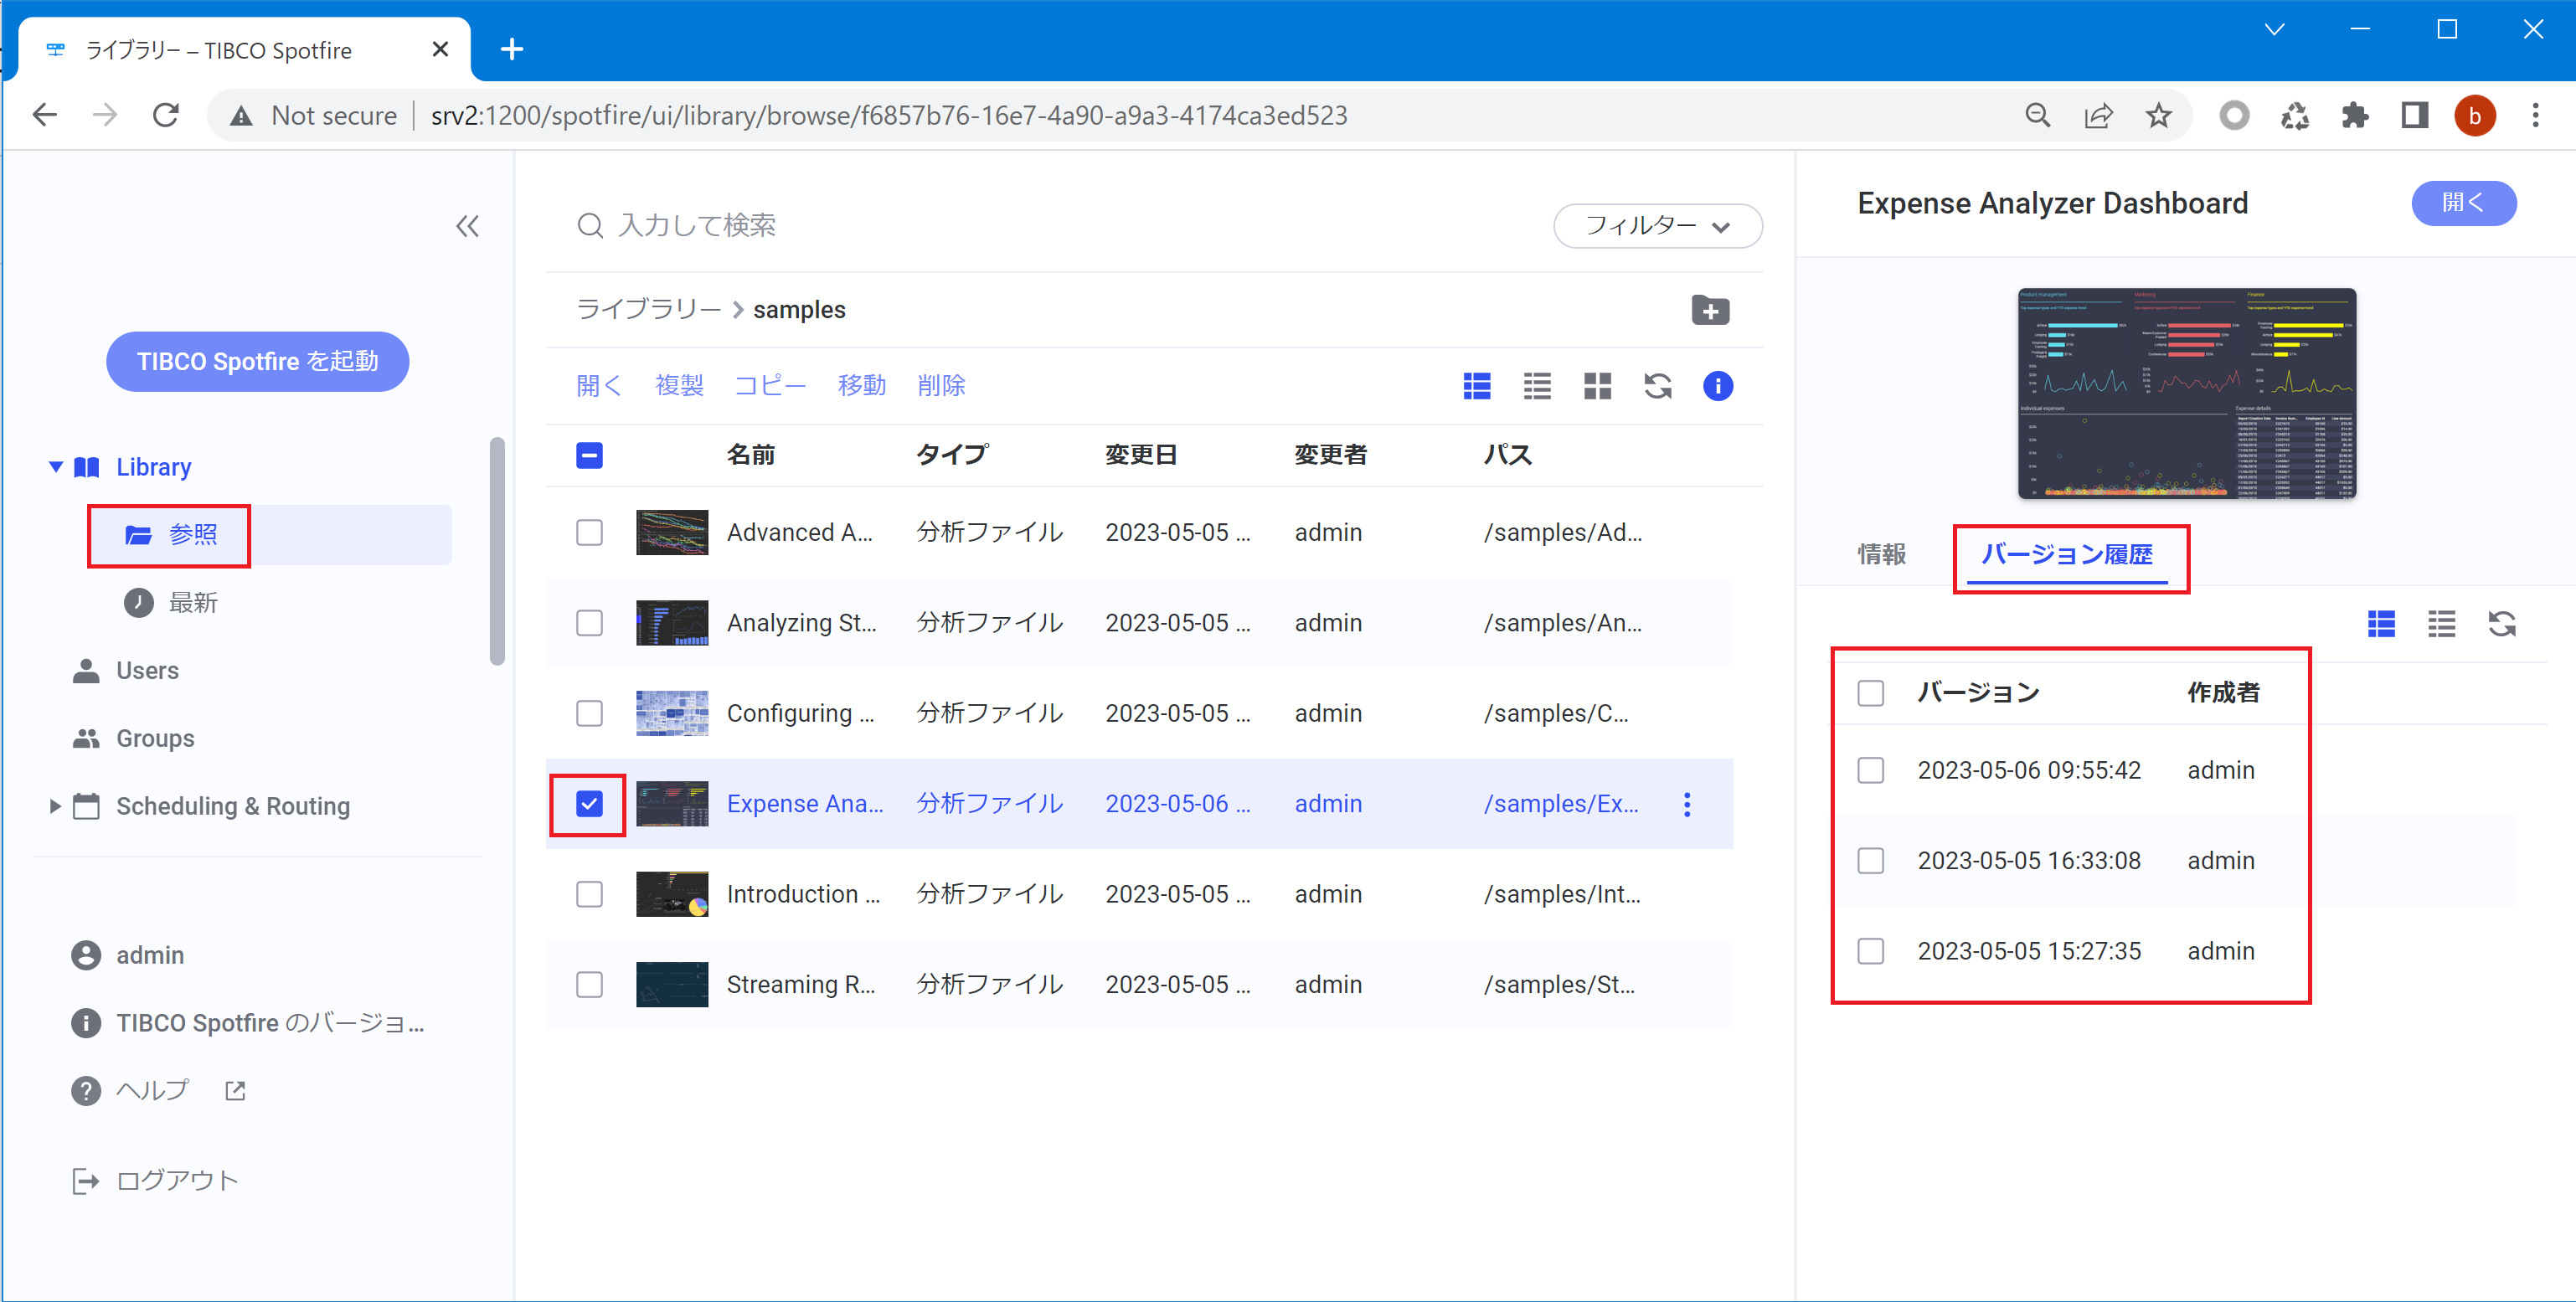Check version 2023-05-05 15:27:35 checkbox
2576x1302 pixels.
[x=1870, y=951]
